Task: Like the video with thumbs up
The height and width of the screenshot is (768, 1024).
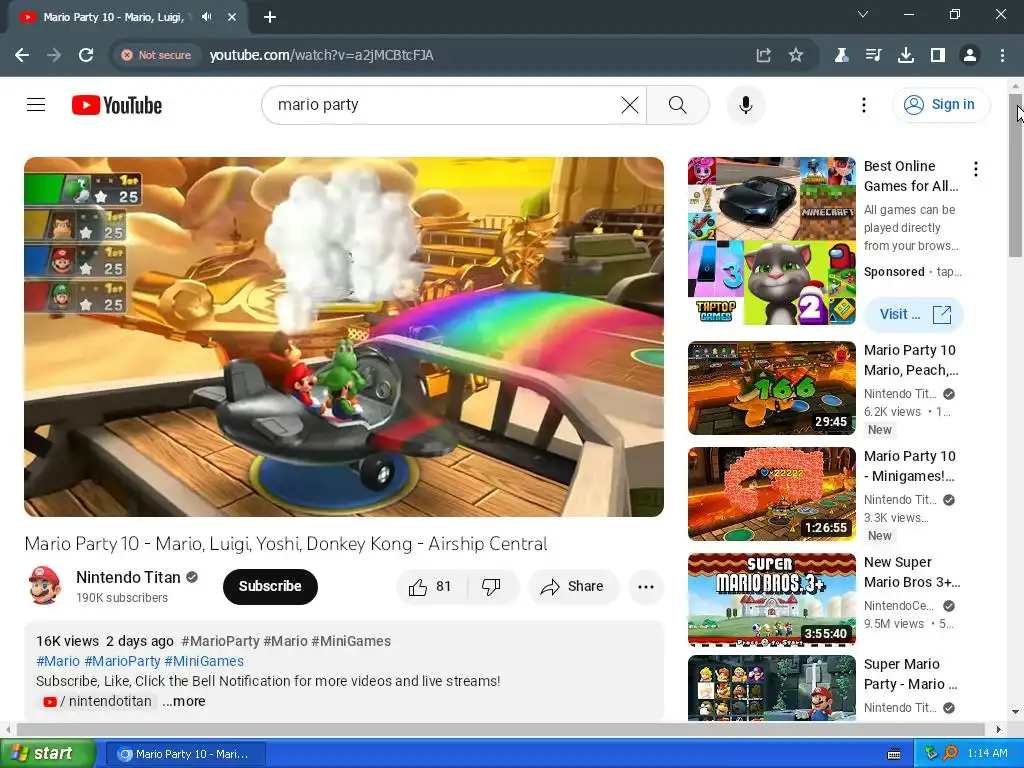Action: (431, 586)
